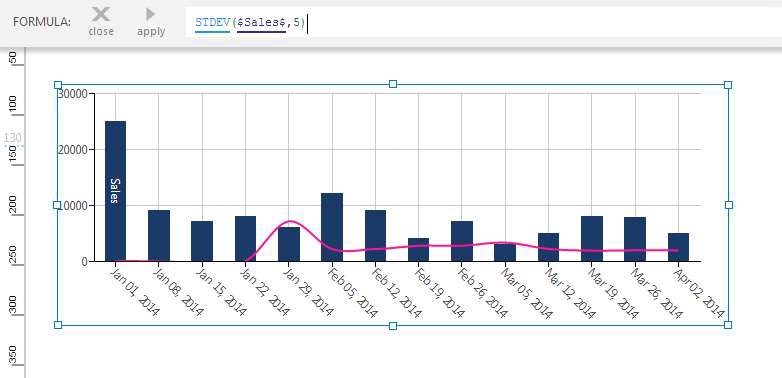Click inside the STDEV formula input field

483,22
